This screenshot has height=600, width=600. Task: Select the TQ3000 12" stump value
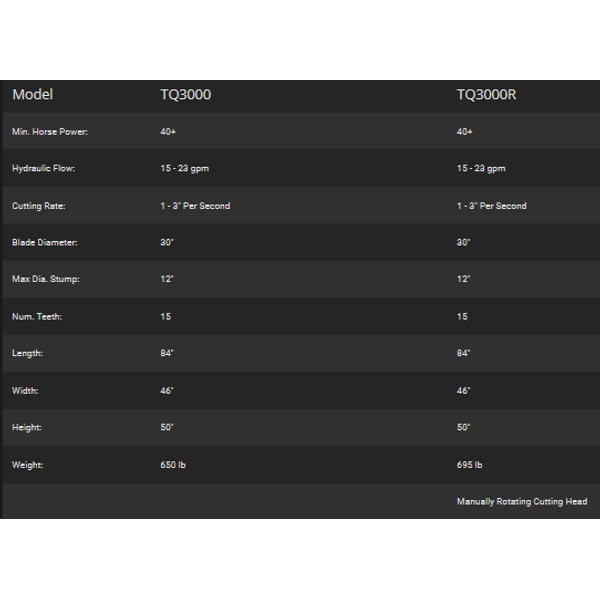pyautogui.click(x=167, y=279)
